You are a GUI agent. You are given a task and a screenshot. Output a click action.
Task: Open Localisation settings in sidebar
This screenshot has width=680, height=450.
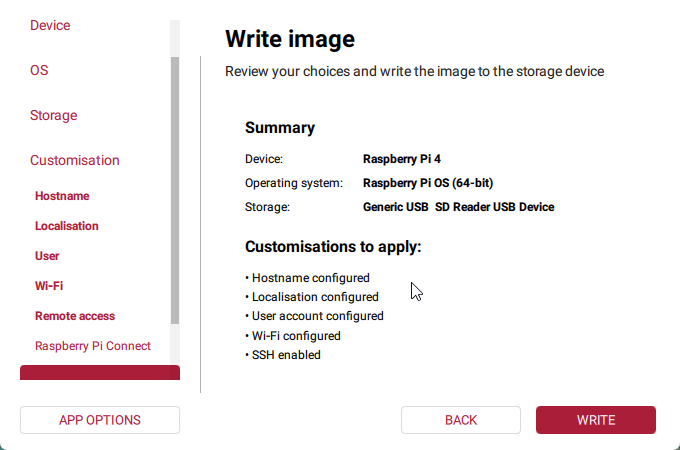pyautogui.click(x=67, y=226)
